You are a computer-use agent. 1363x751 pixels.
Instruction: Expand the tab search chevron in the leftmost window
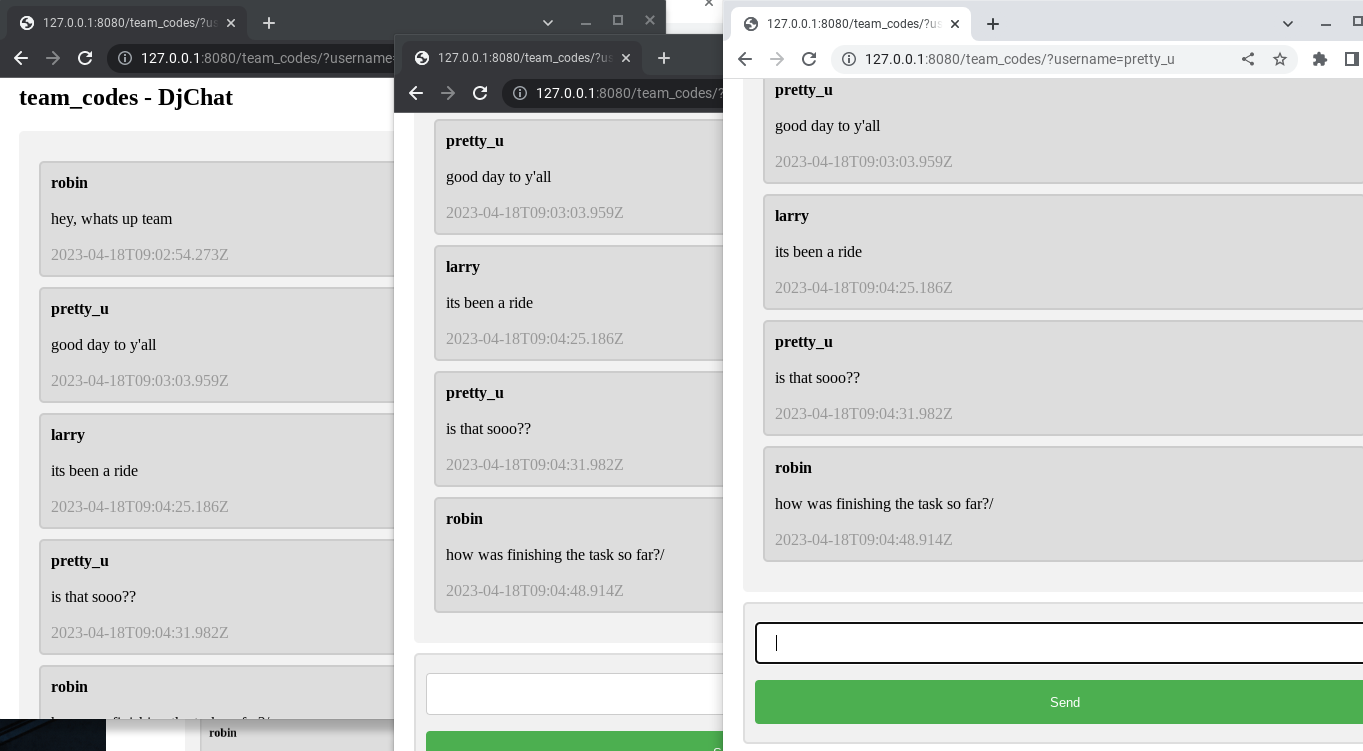click(547, 22)
